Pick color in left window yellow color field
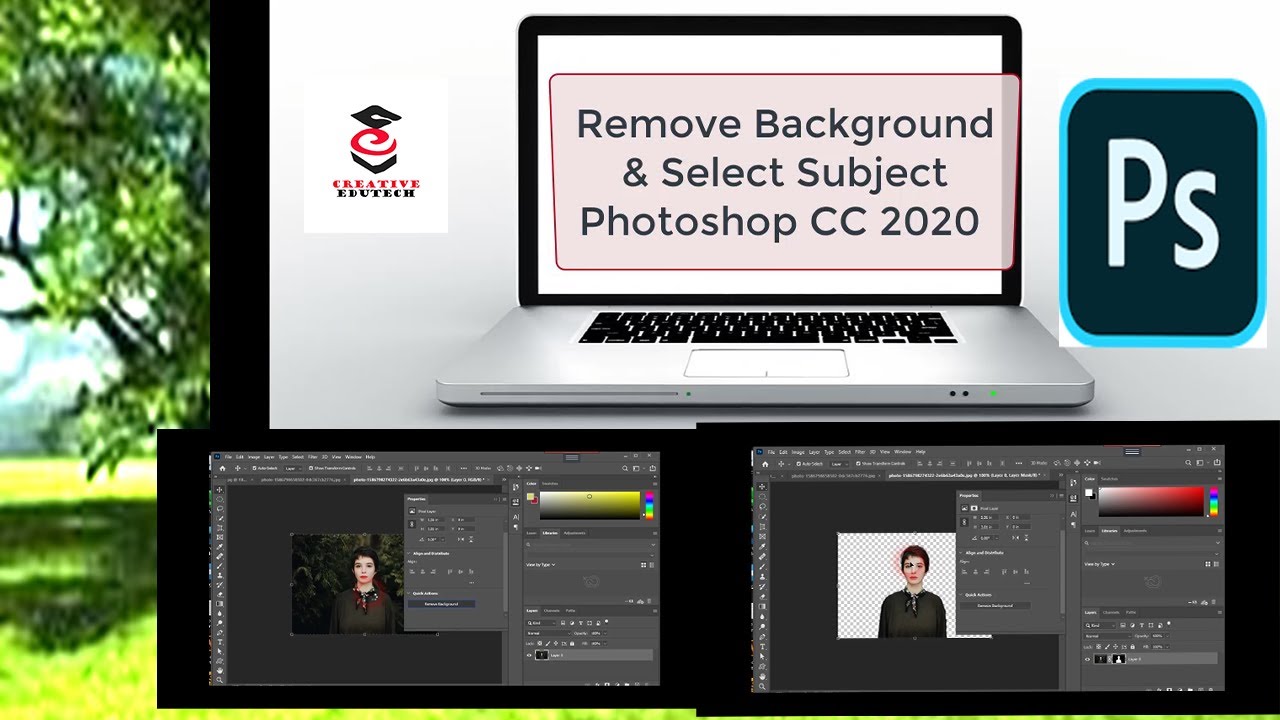Image resolution: width=1280 pixels, height=720 pixels. (589, 505)
